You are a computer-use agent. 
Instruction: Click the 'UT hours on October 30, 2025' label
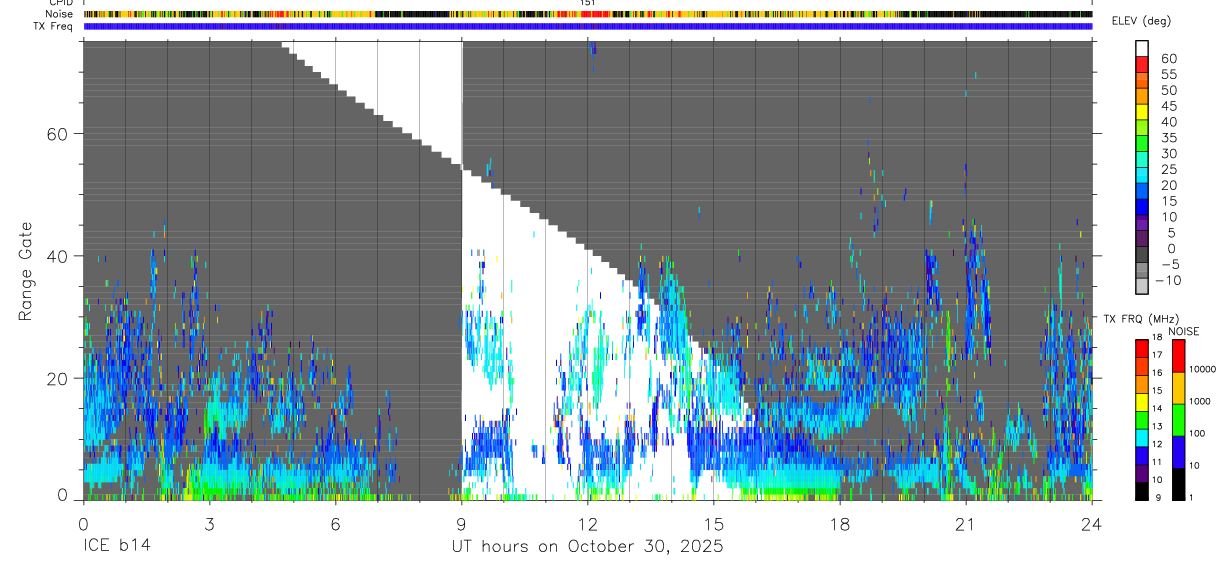(x=586, y=546)
